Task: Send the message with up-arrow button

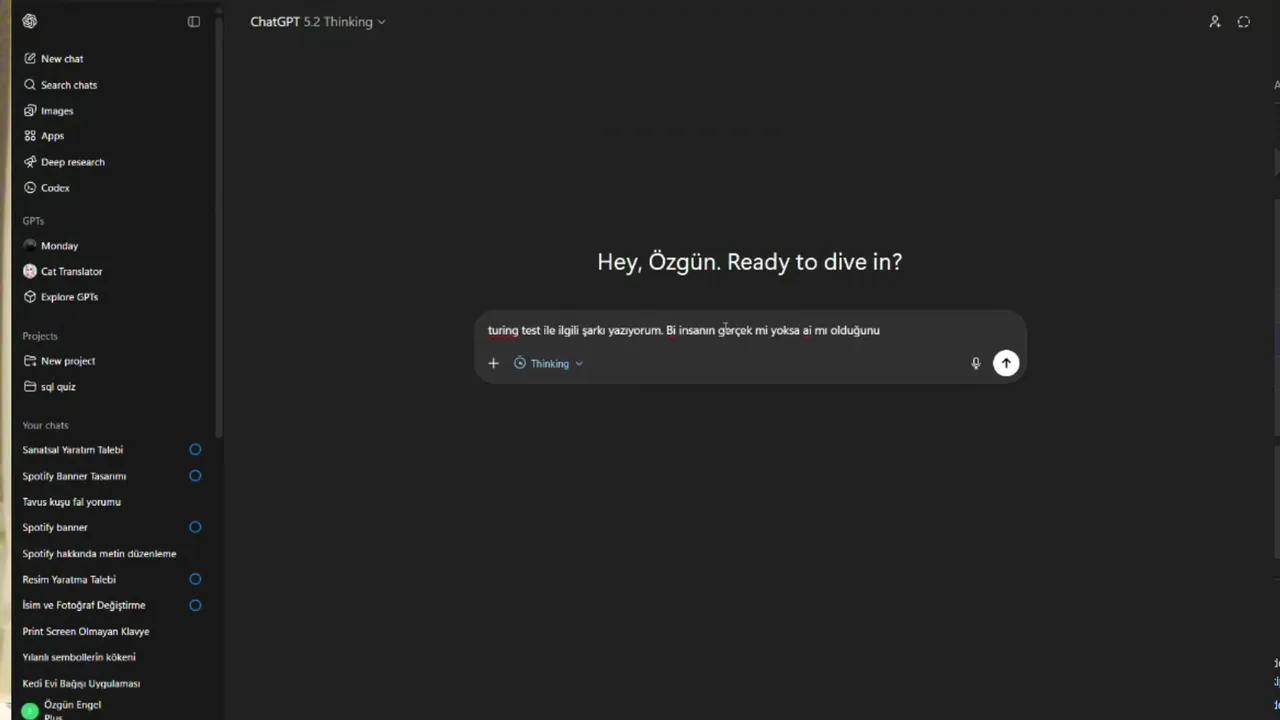Action: [1006, 363]
